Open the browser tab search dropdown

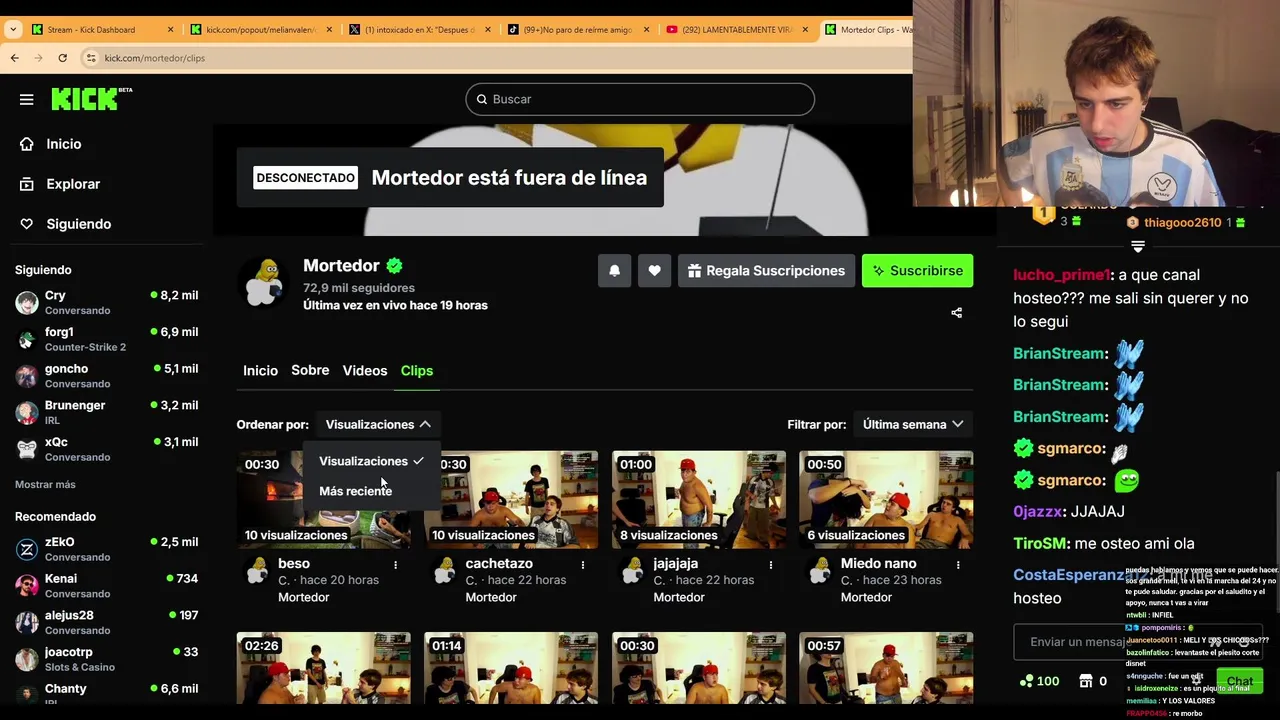(12, 30)
